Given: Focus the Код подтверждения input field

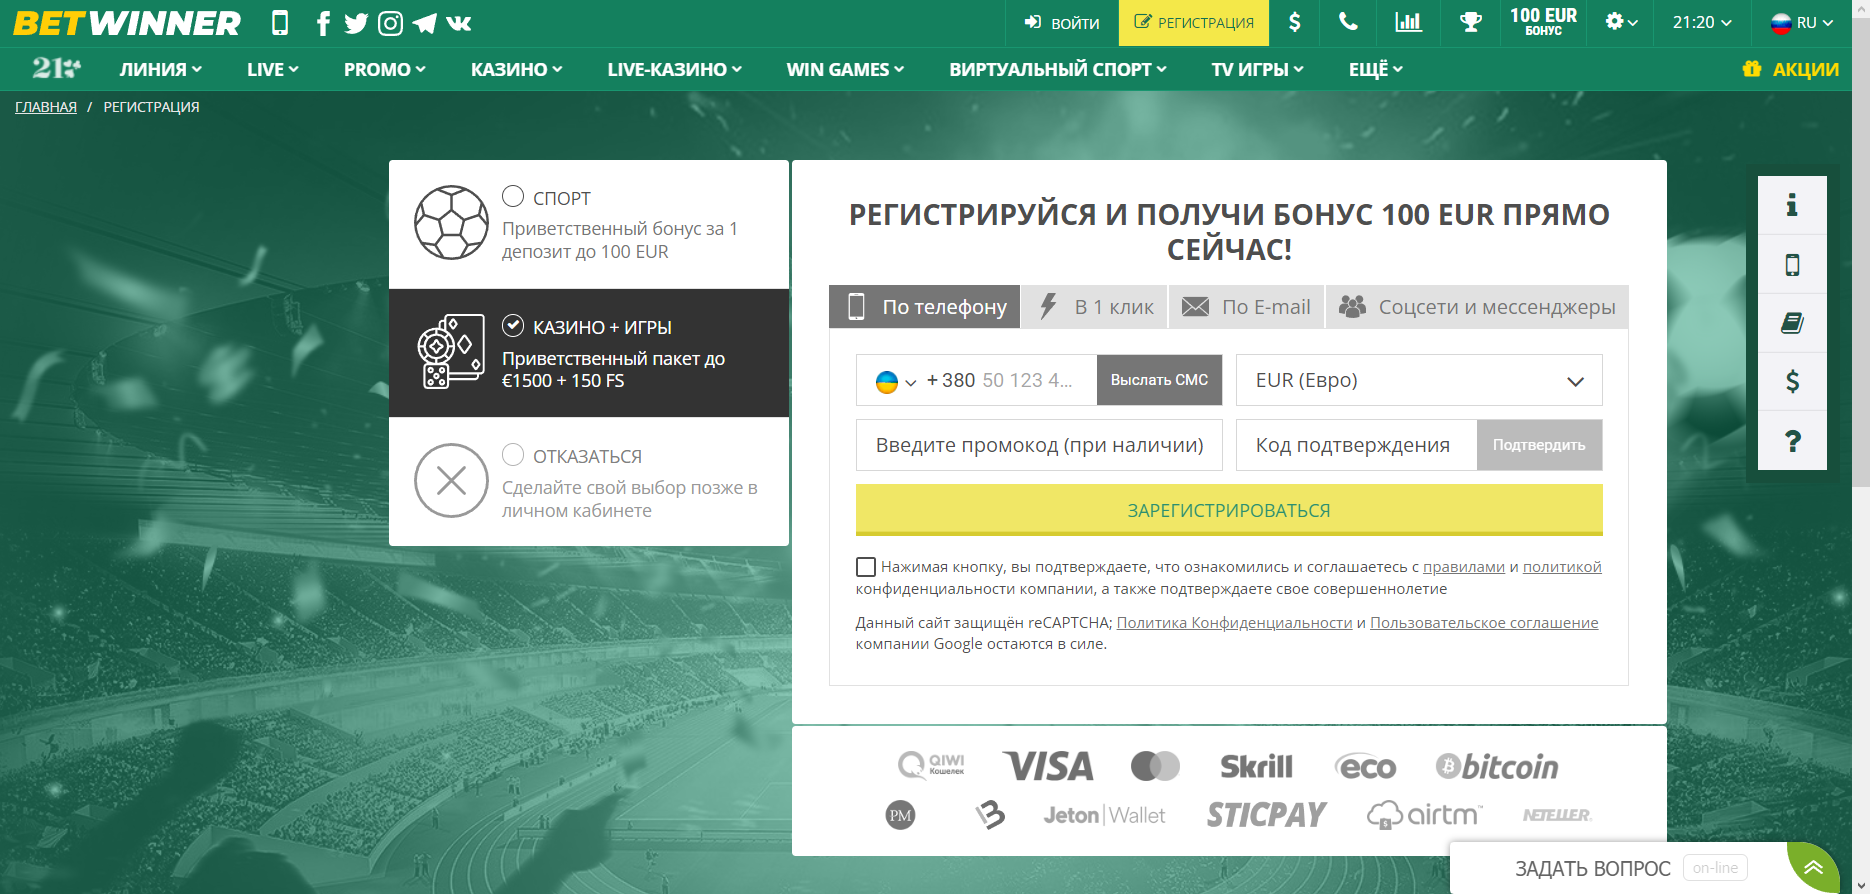Looking at the screenshot, I should click(x=1357, y=445).
